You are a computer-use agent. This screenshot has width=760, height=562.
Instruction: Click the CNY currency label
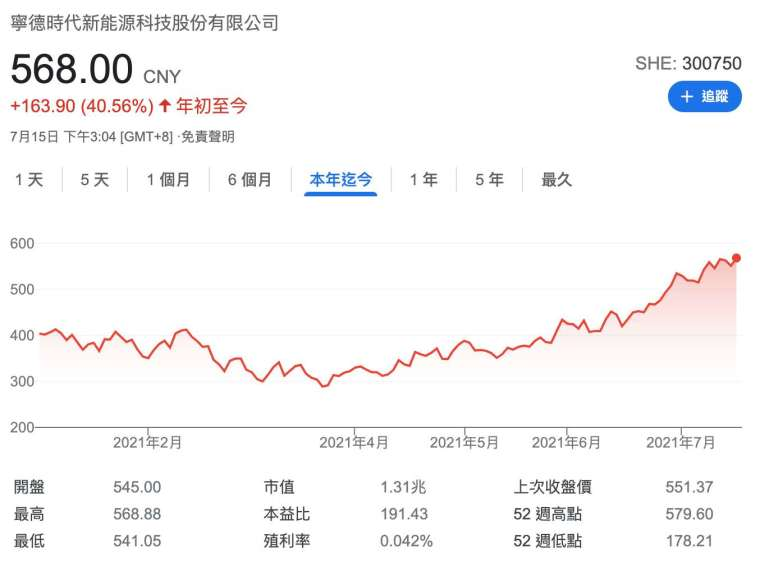162,77
